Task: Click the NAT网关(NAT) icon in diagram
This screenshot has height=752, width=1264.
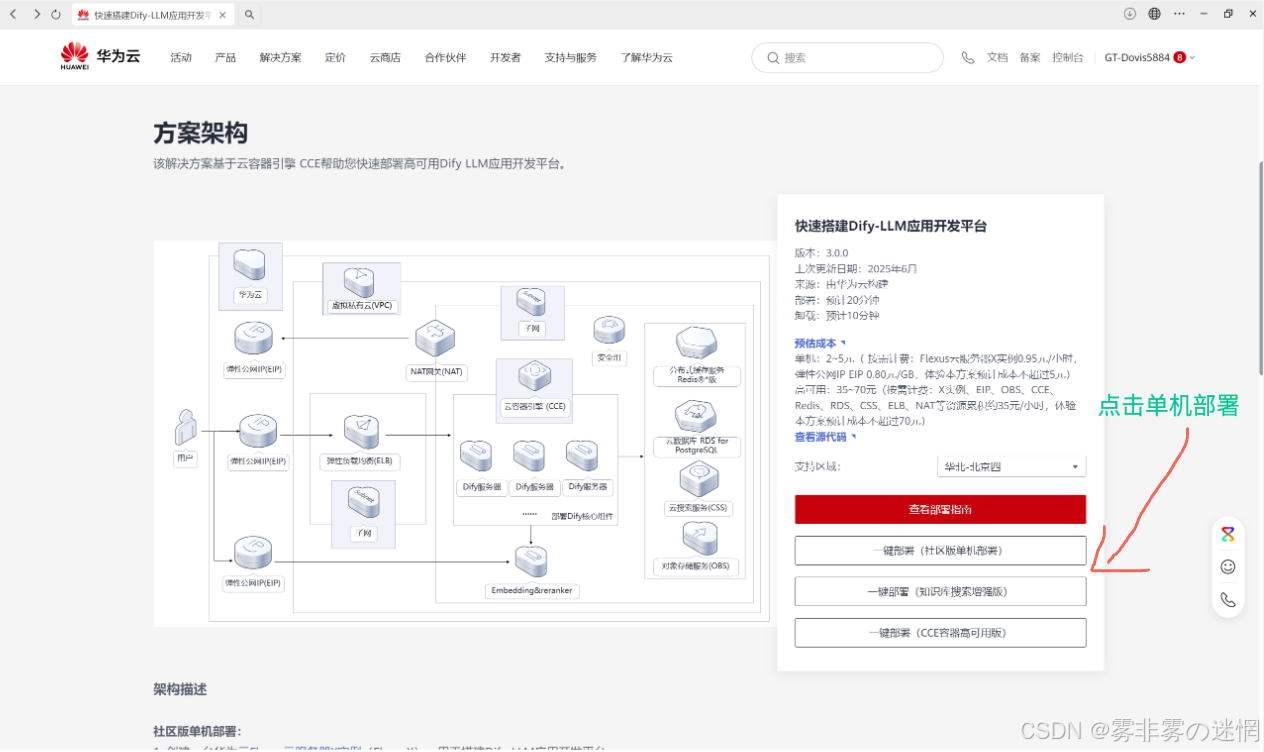Action: tap(436, 339)
